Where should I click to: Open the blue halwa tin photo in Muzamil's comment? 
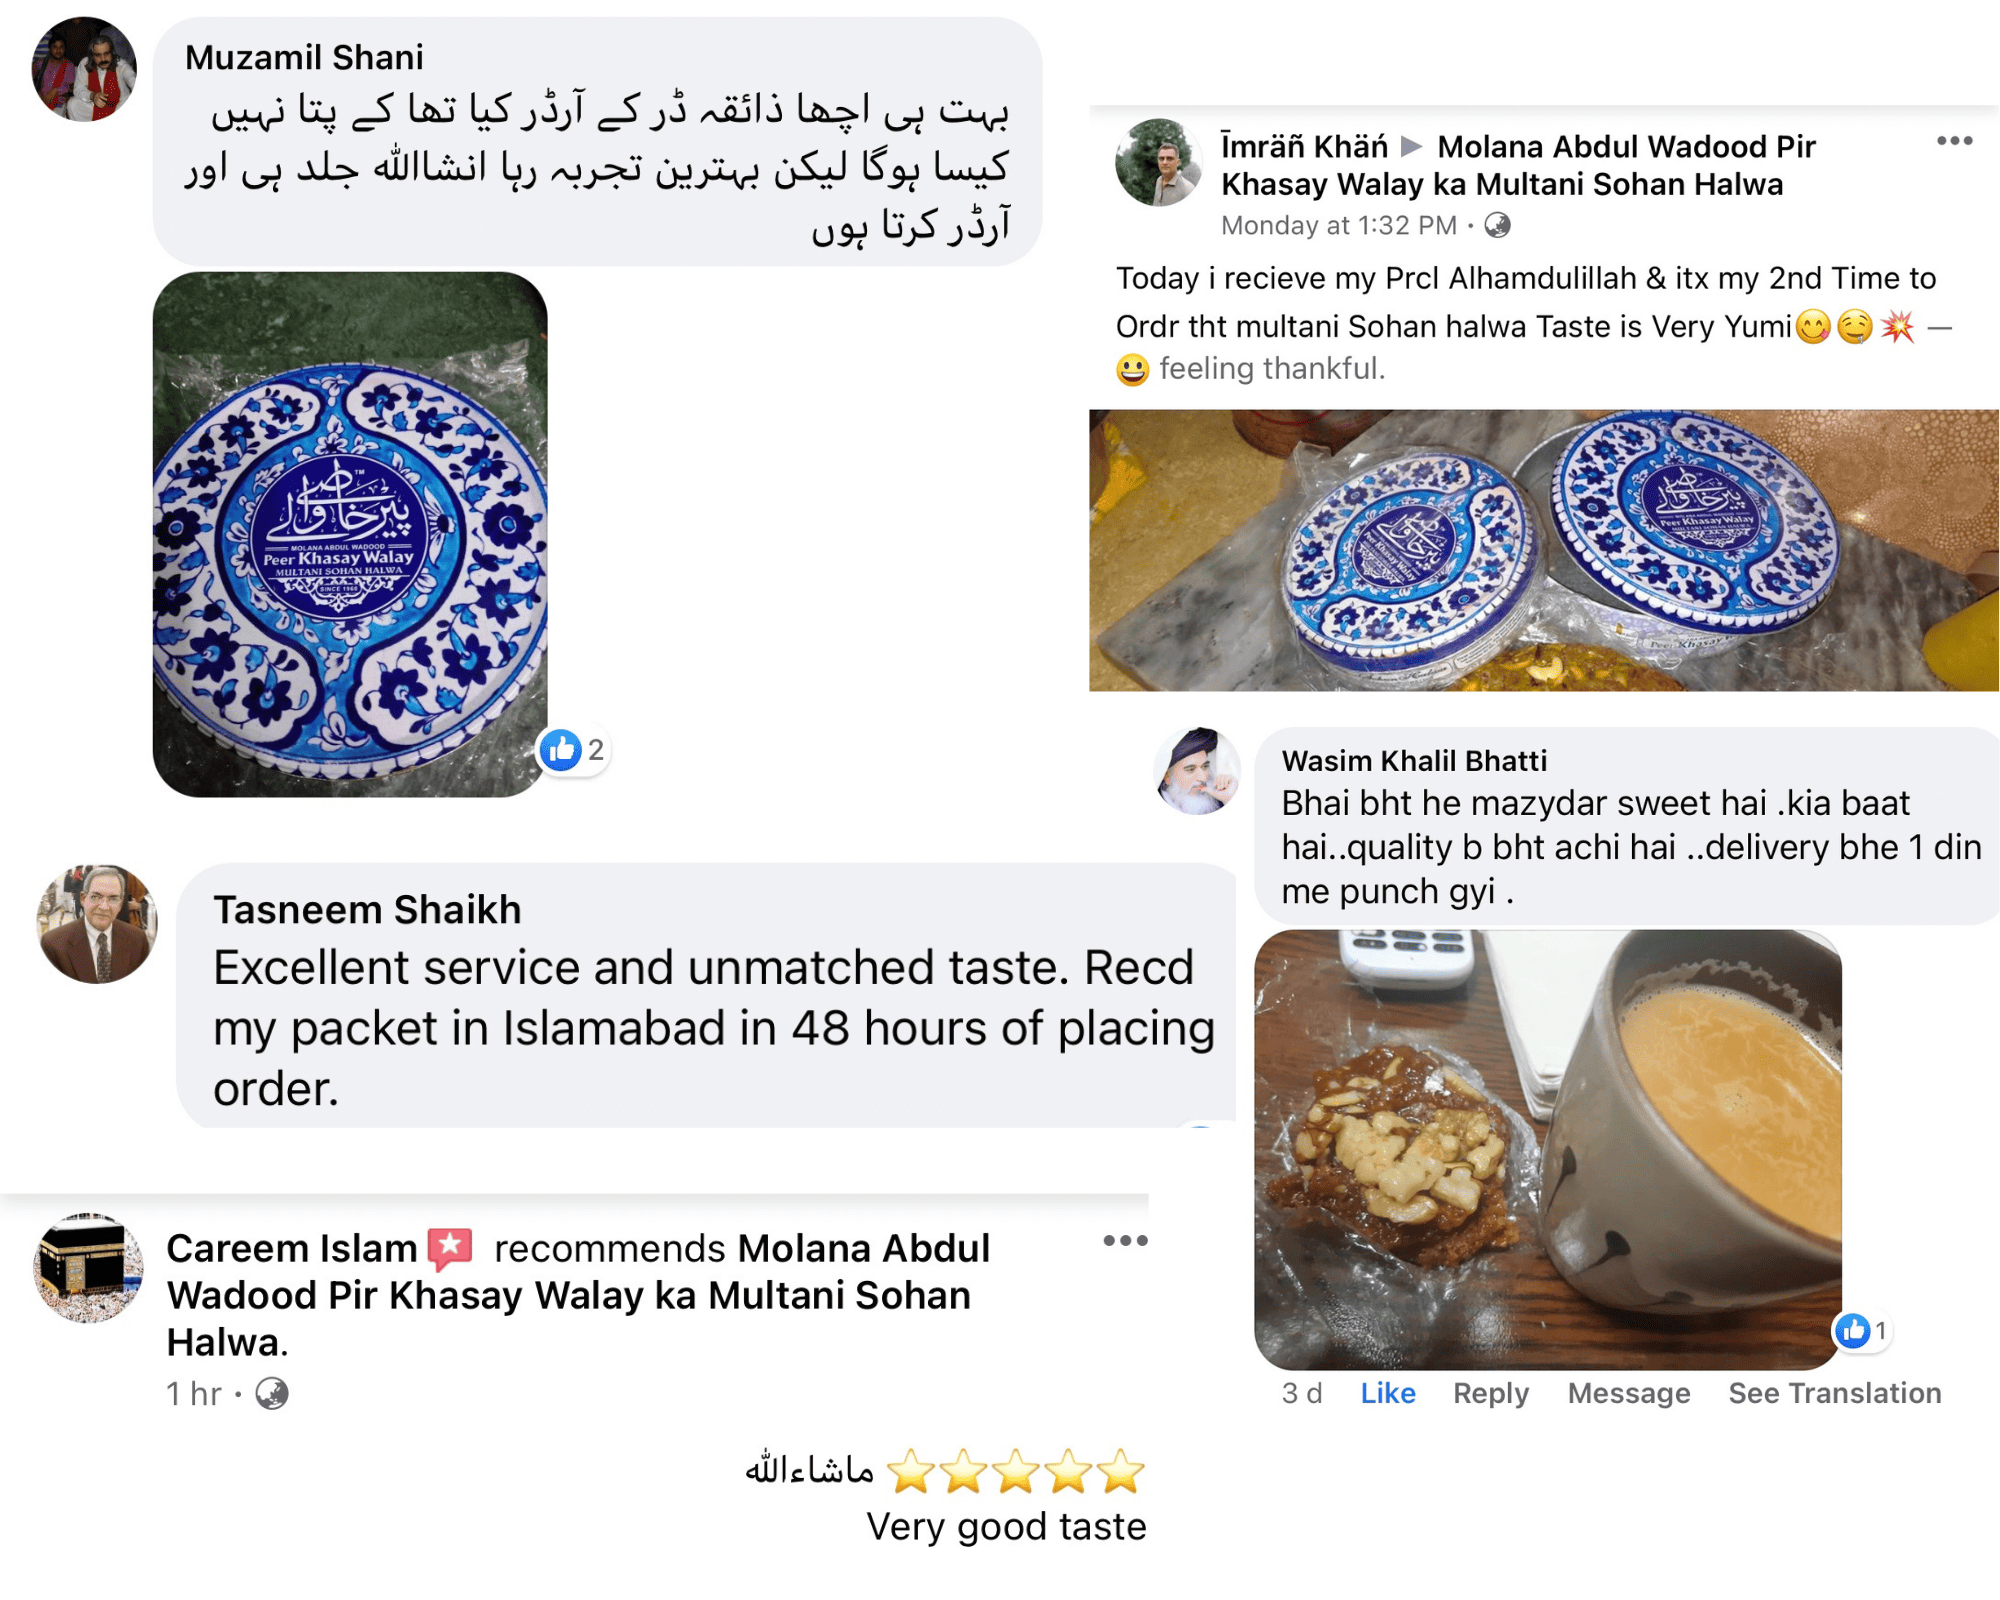click(350, 534)
